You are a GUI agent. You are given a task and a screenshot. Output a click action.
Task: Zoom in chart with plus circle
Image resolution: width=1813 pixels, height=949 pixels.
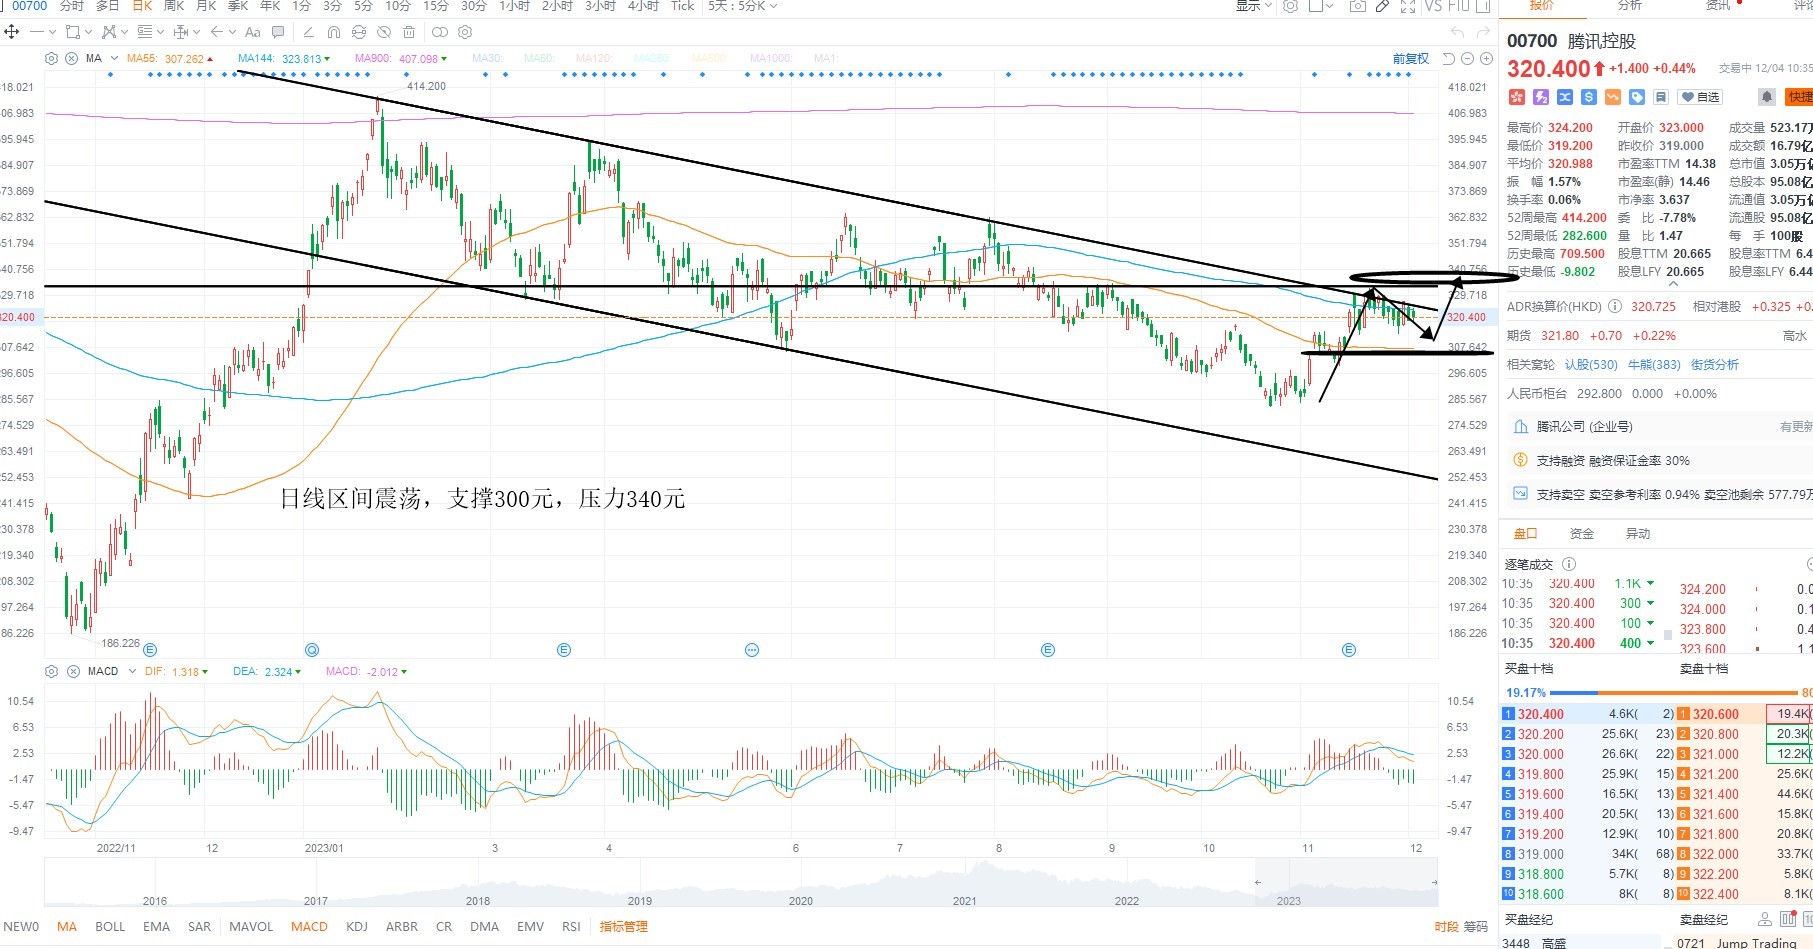(x=1484, y=59)
